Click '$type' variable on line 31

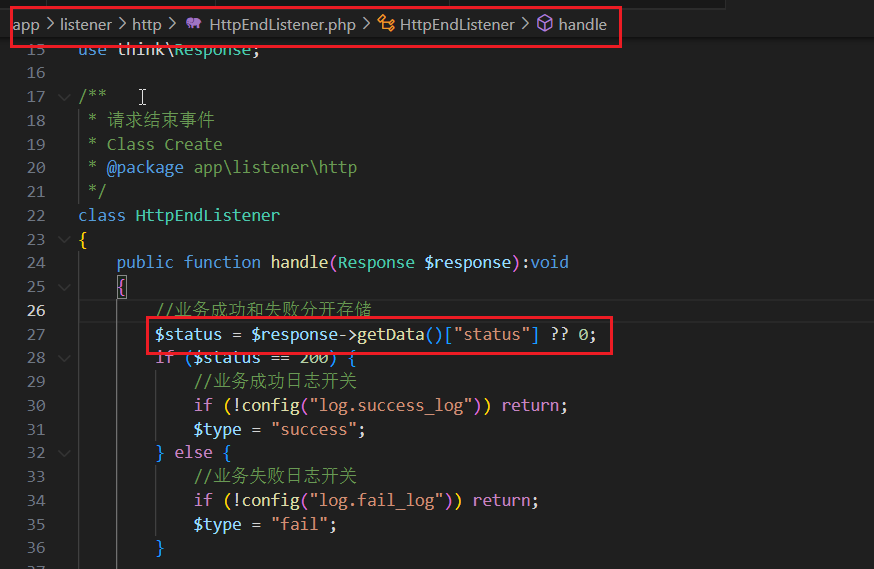(217, 430)
